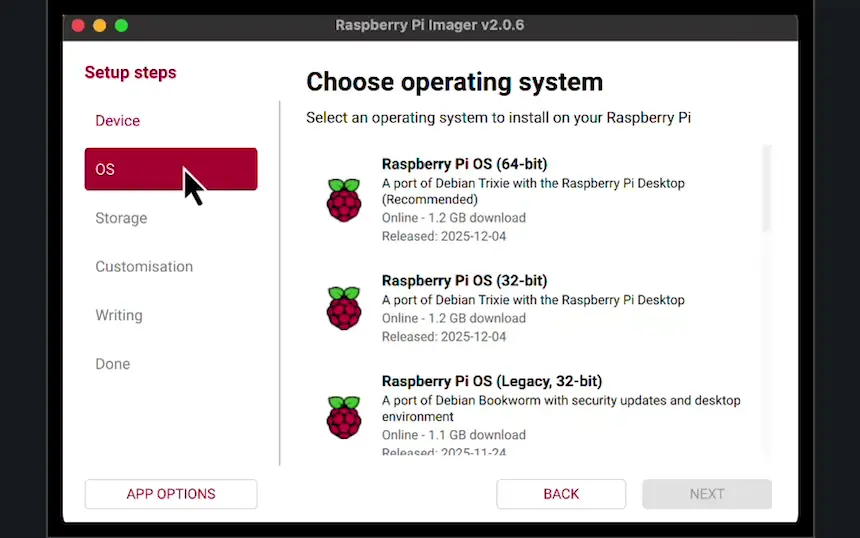Select the Writing step in sidebar
The width and height of the screenshot is (860, 538).
(119, 316)
